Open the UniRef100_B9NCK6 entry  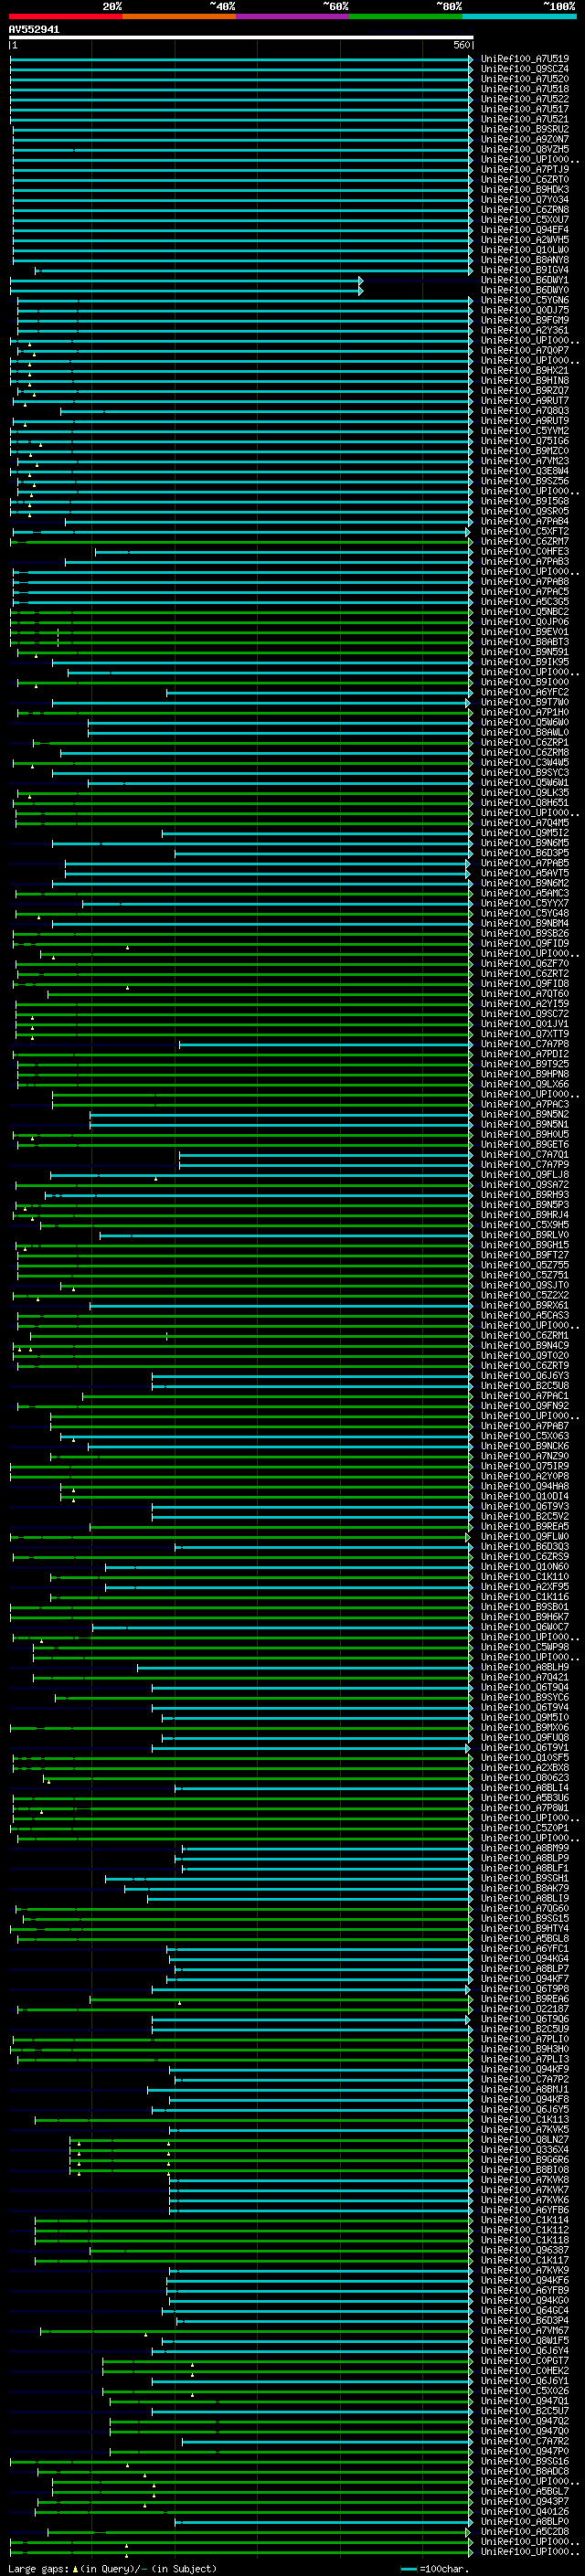coord(525,1446)
